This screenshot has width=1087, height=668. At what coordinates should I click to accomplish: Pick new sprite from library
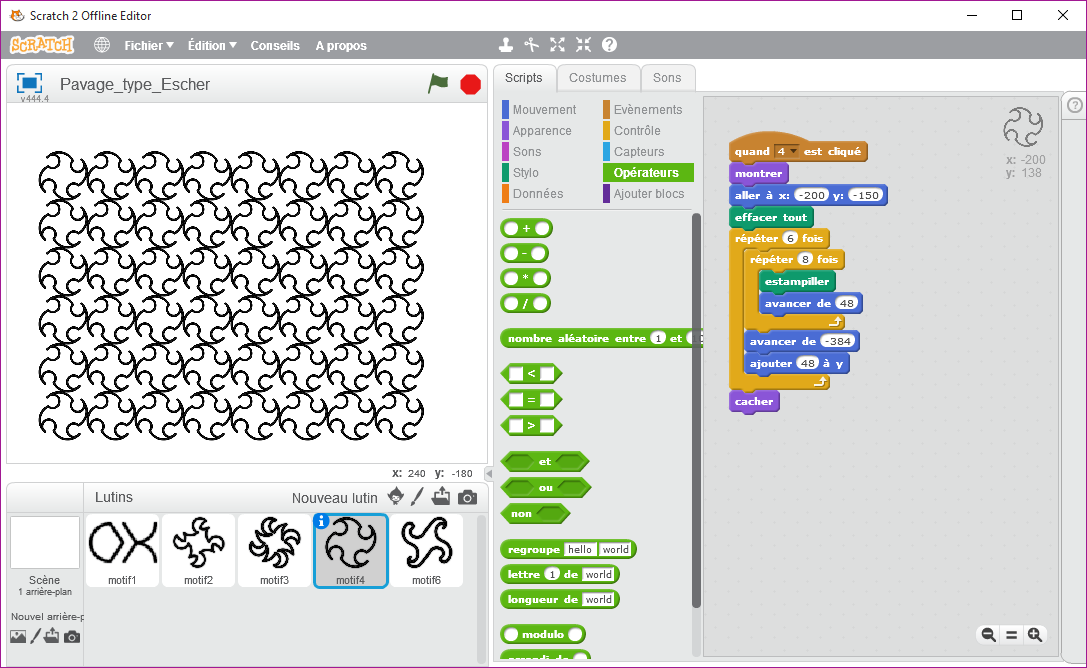[x=396, y=497]
